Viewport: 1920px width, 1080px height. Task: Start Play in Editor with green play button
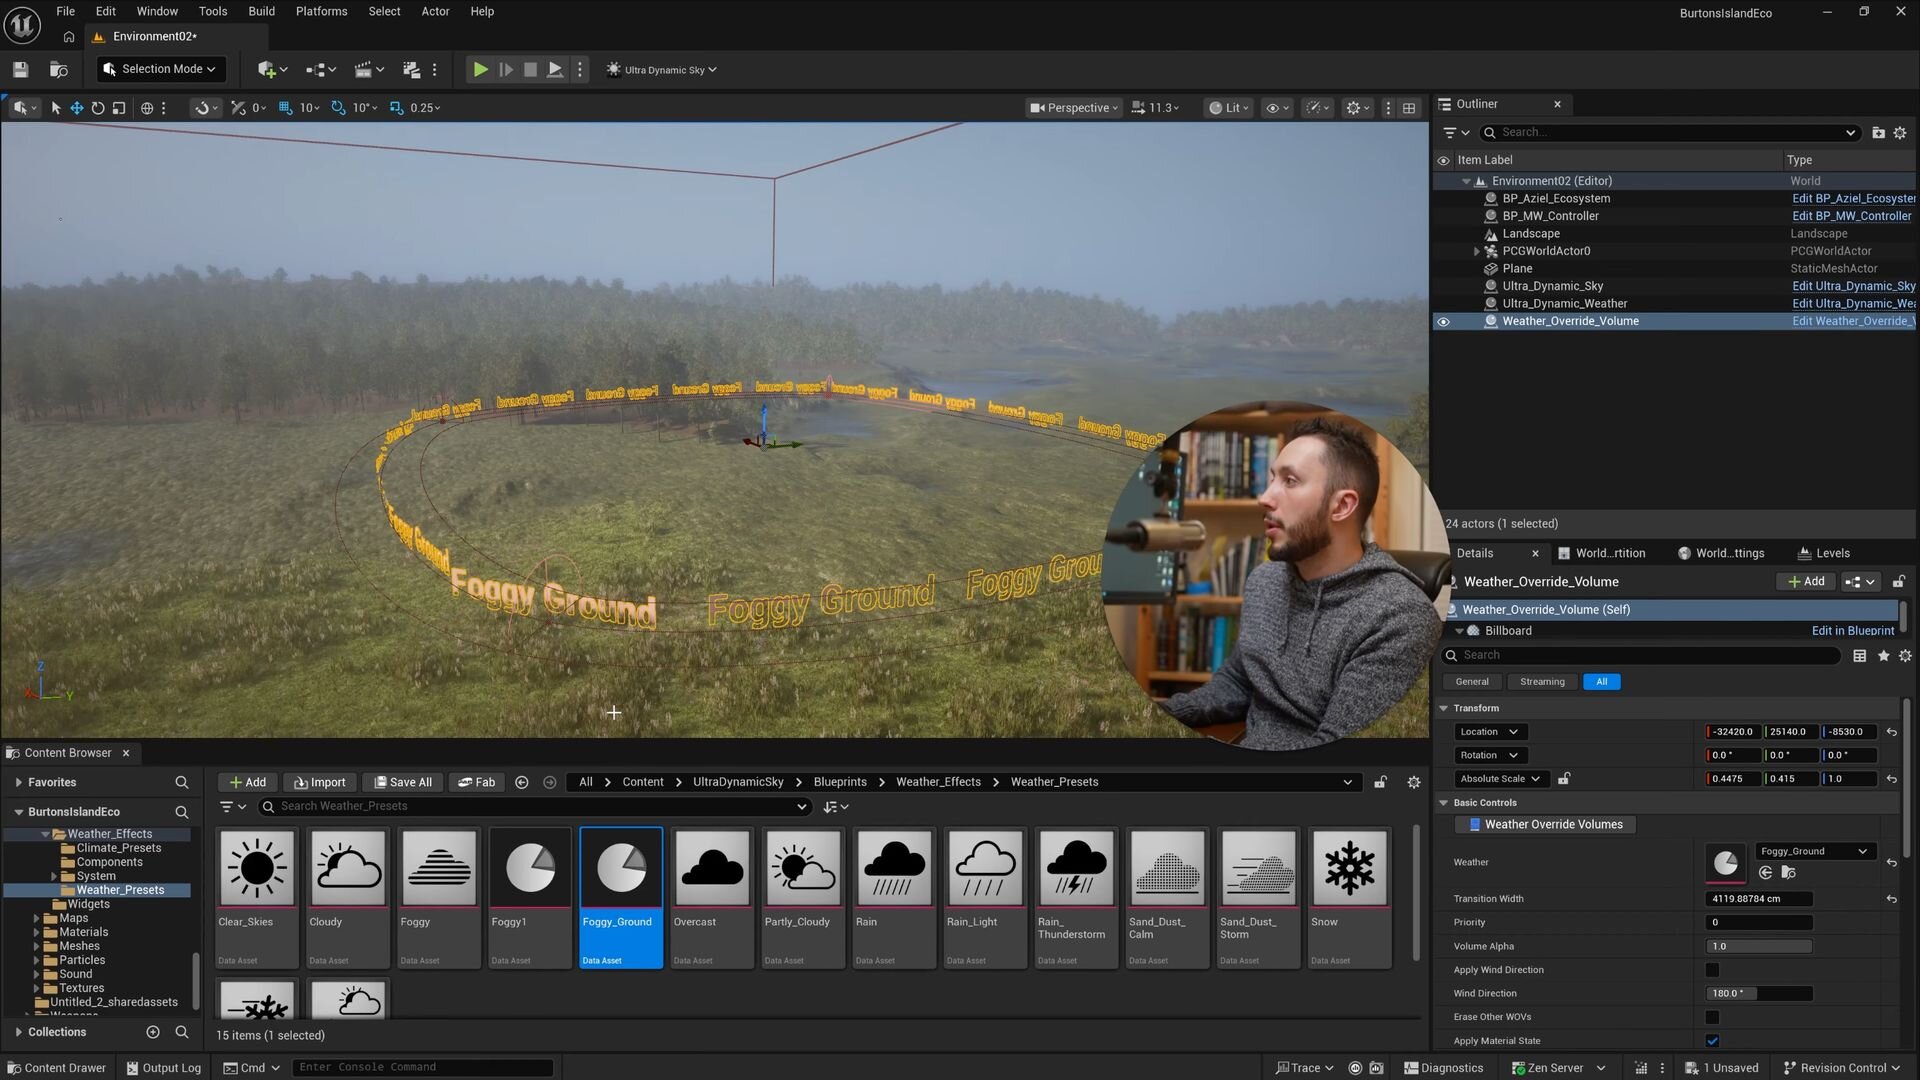(480, 70)
